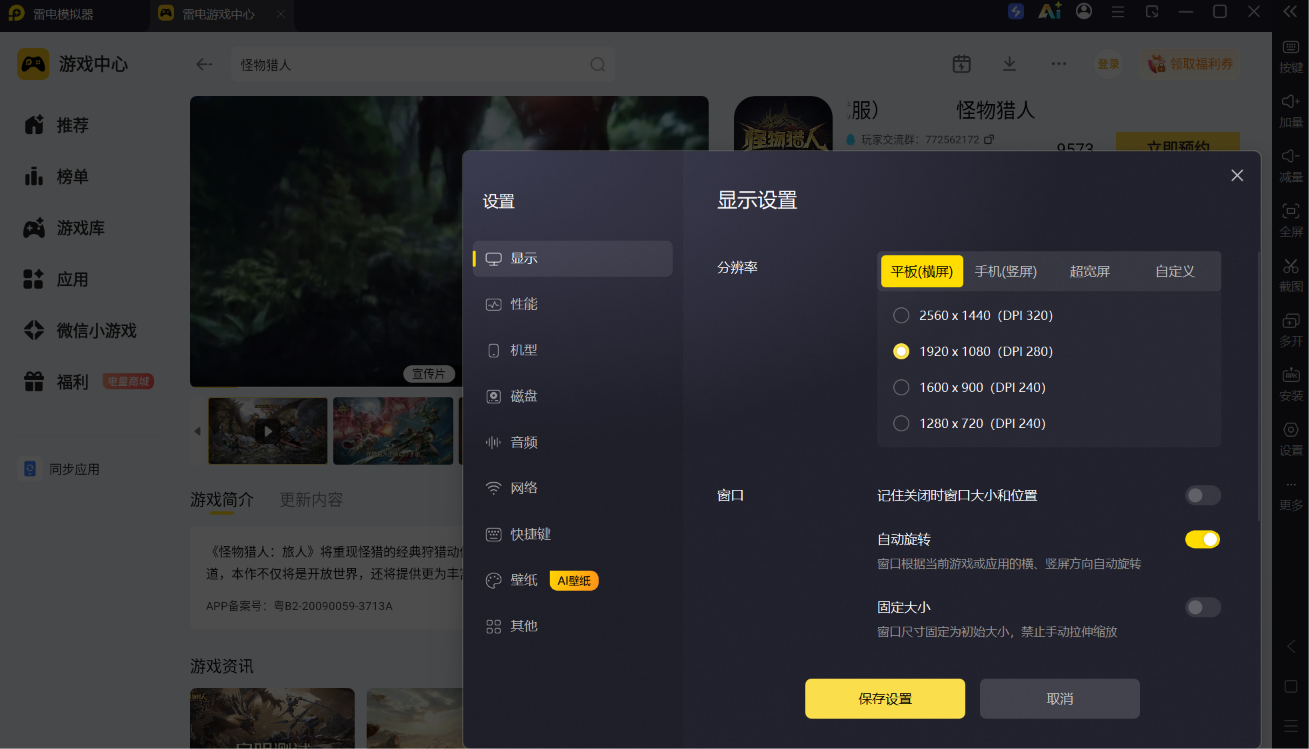The height and width of the screenshot is (749, 1309).
Task: Click the download icon in top bar
Action: pos(1010,64)
